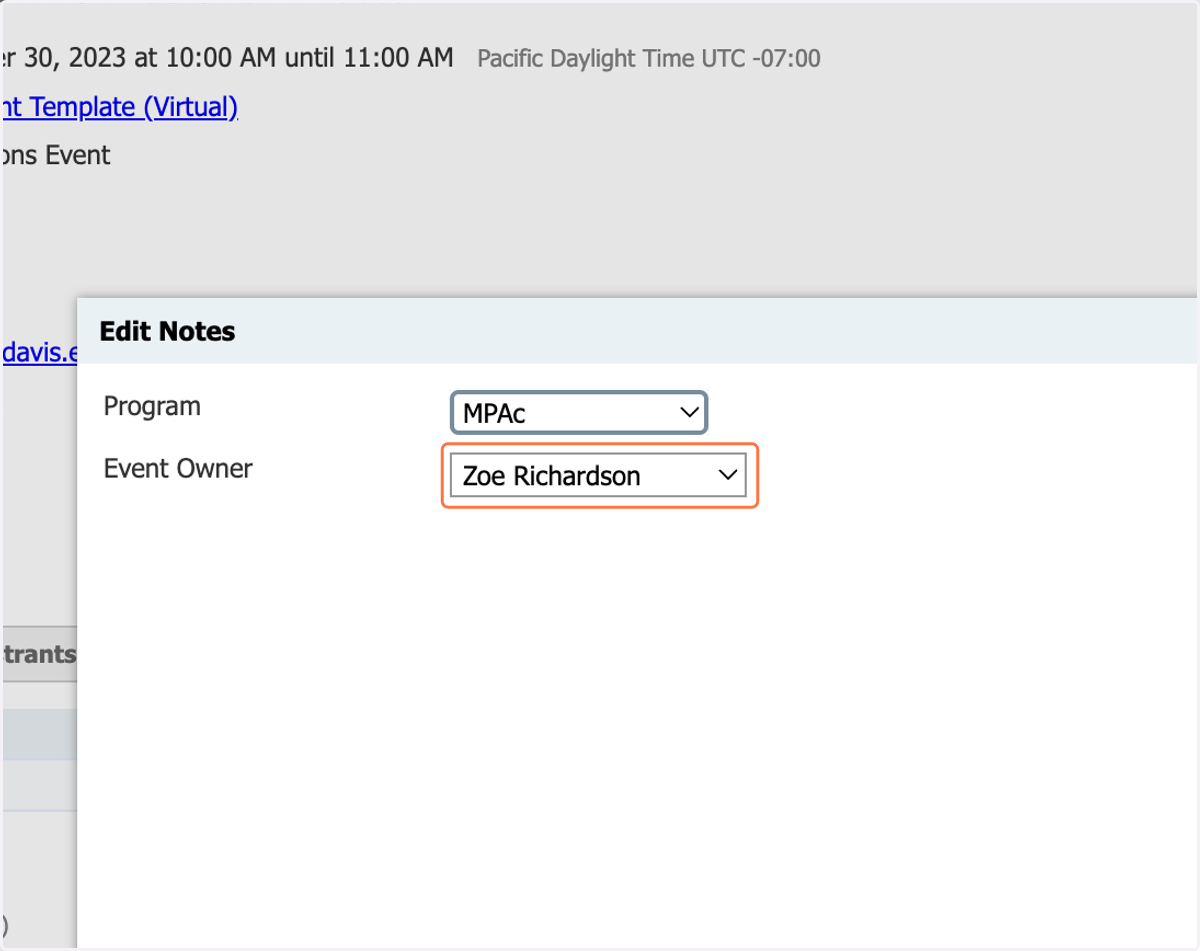Click the Pacific Daylight Time UTC -07:00 text
The image size is (1200, 951).
tap(649, 59)
